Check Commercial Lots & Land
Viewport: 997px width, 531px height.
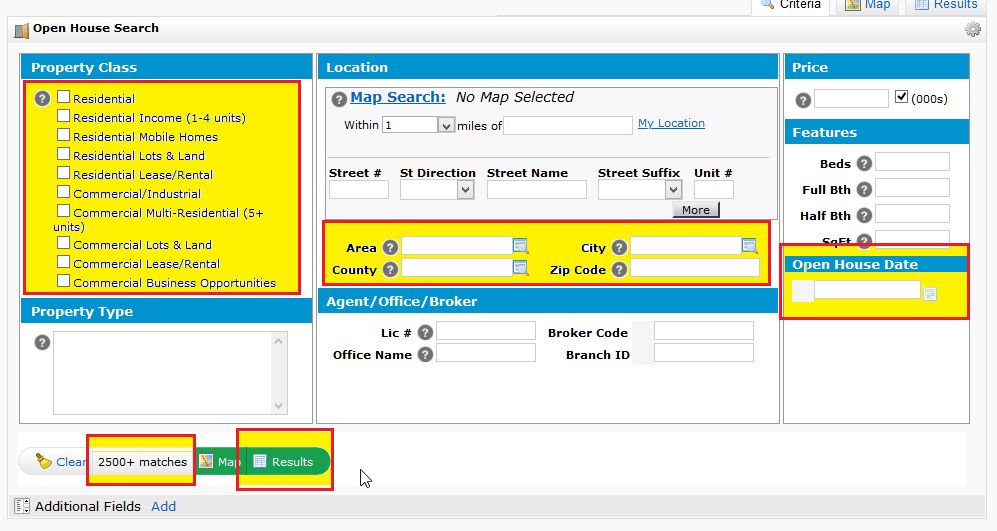(x=63, y=243)
